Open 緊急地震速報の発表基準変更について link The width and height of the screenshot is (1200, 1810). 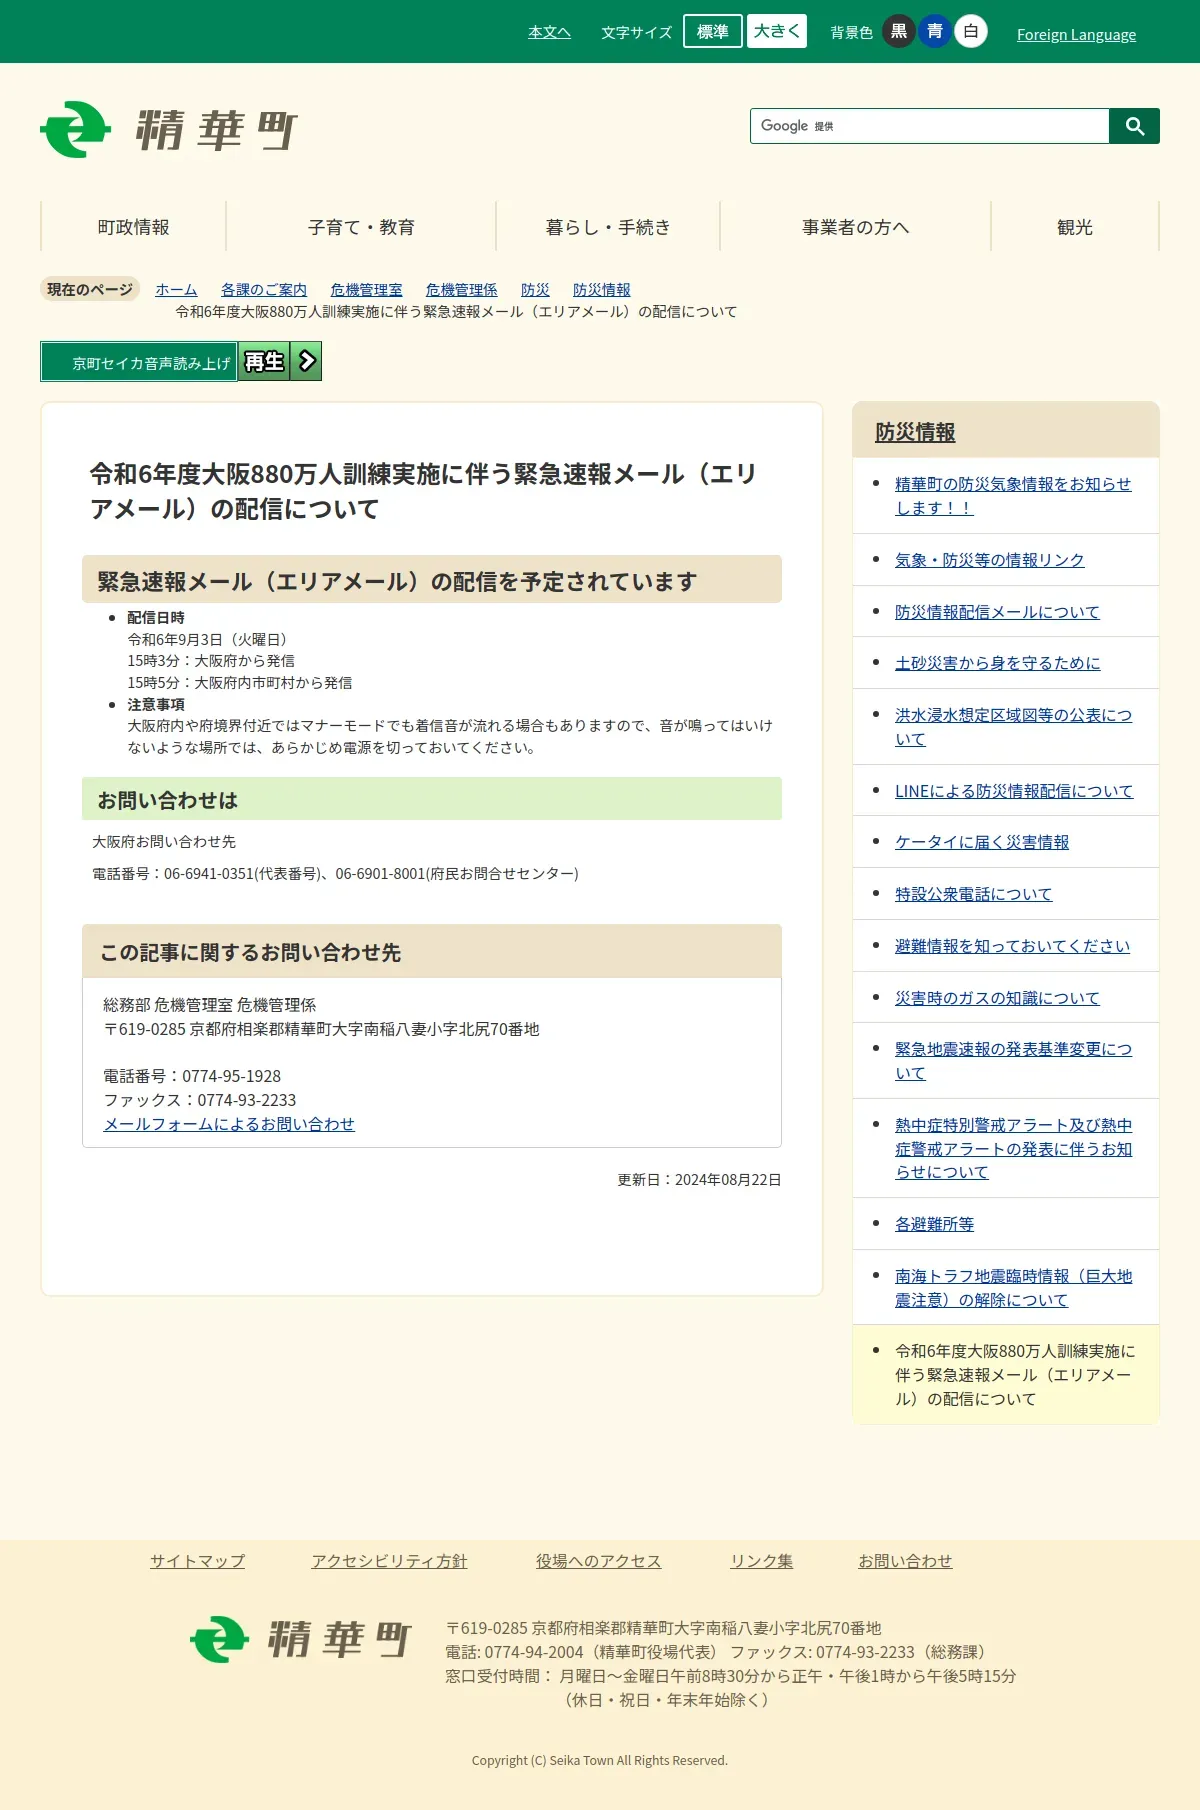pyautogui.click(x=1013, y=1061)
